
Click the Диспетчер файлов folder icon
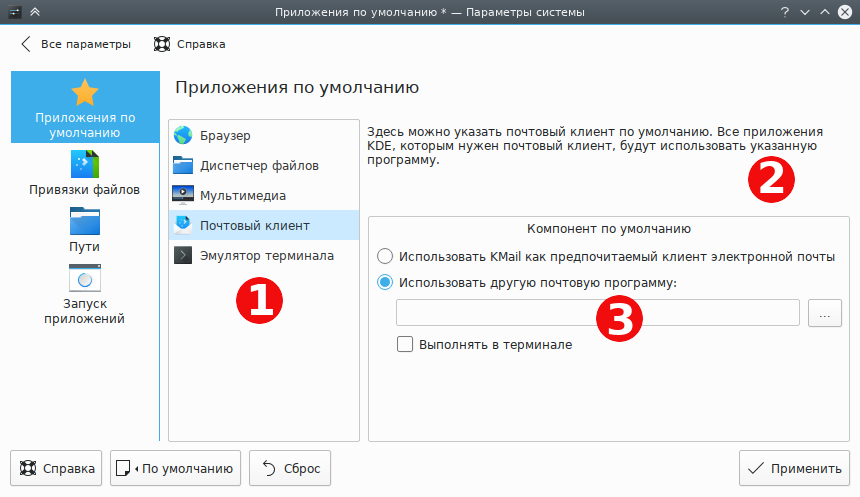(x=182, y=165)
